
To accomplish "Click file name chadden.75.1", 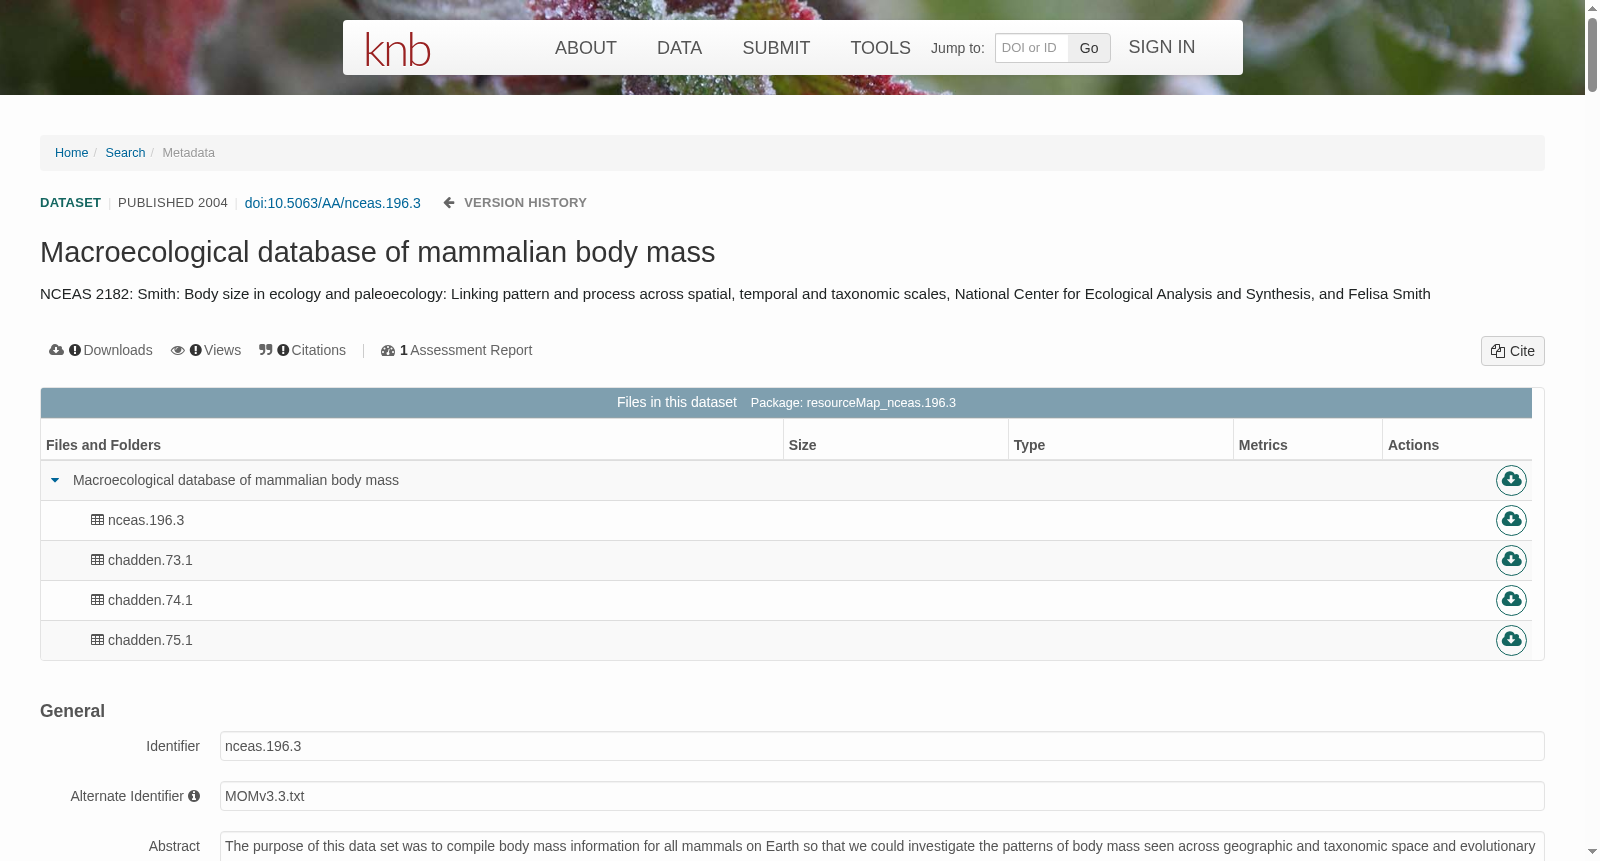I will (x=150, y=640).
